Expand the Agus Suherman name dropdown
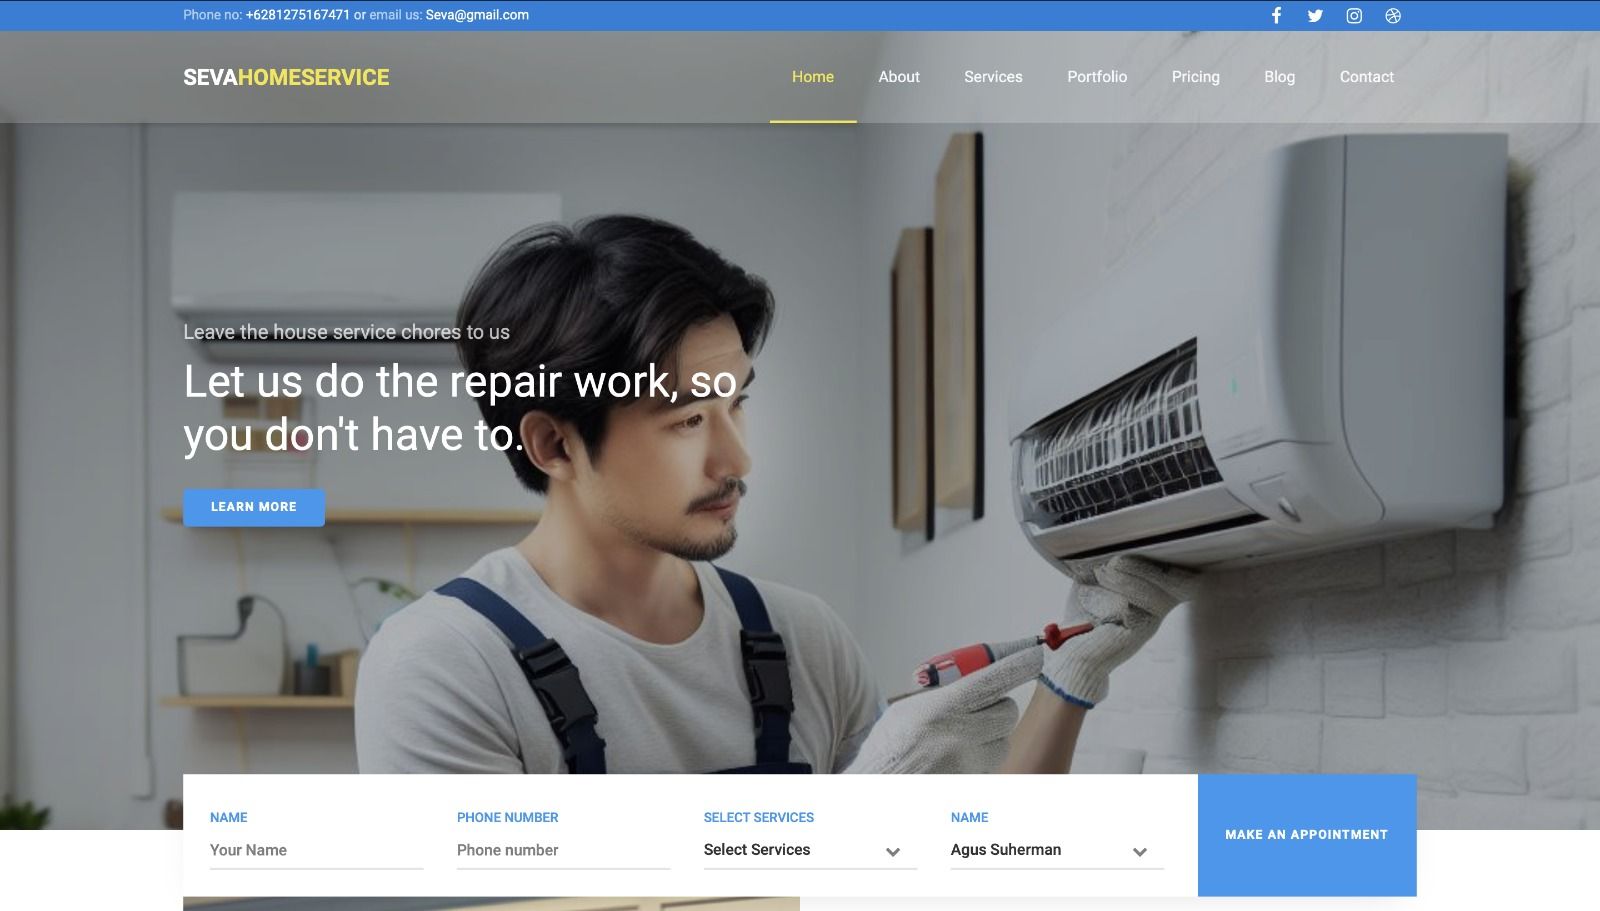1600x911 pixels. (1057, 850)
